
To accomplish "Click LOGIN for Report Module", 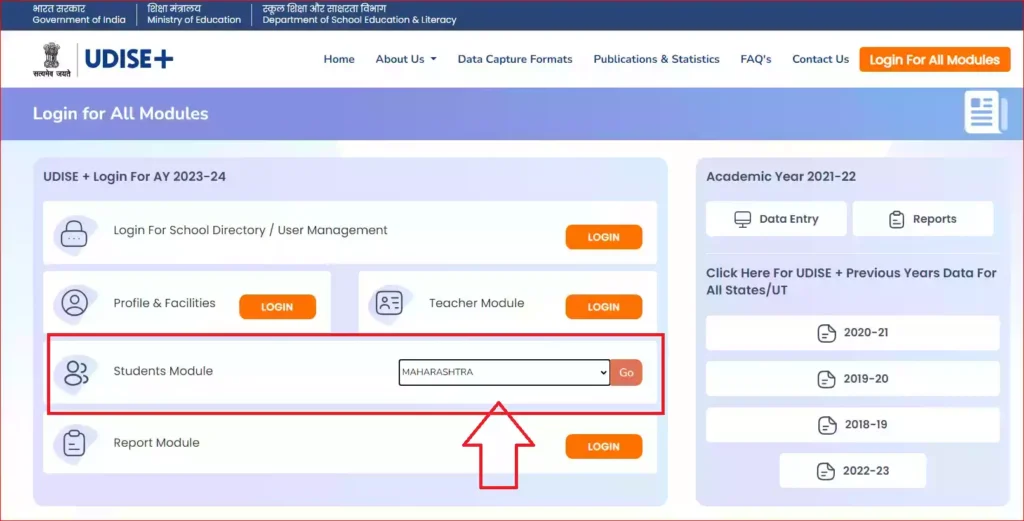I will tap(603, 447).
